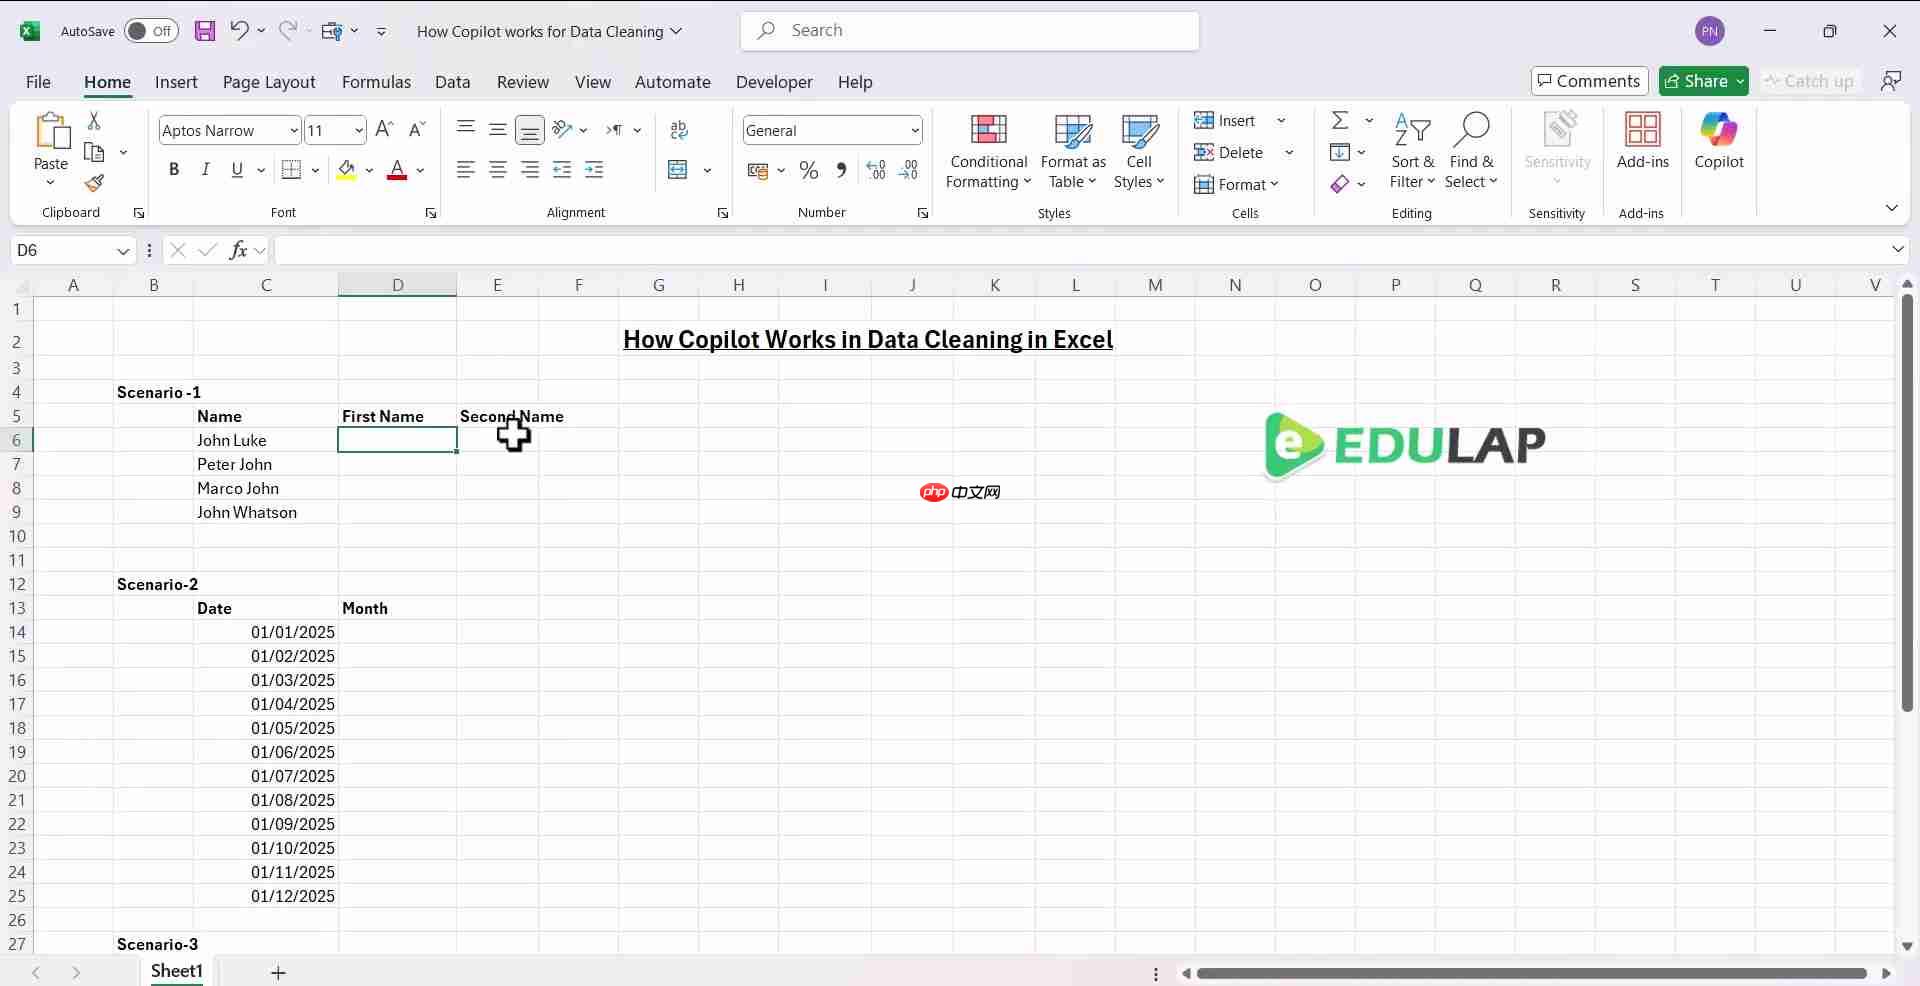Open the font name dropdown Aptos Narrow
Viewport: 1920px width, 986px height.
[x=293, y=130]
